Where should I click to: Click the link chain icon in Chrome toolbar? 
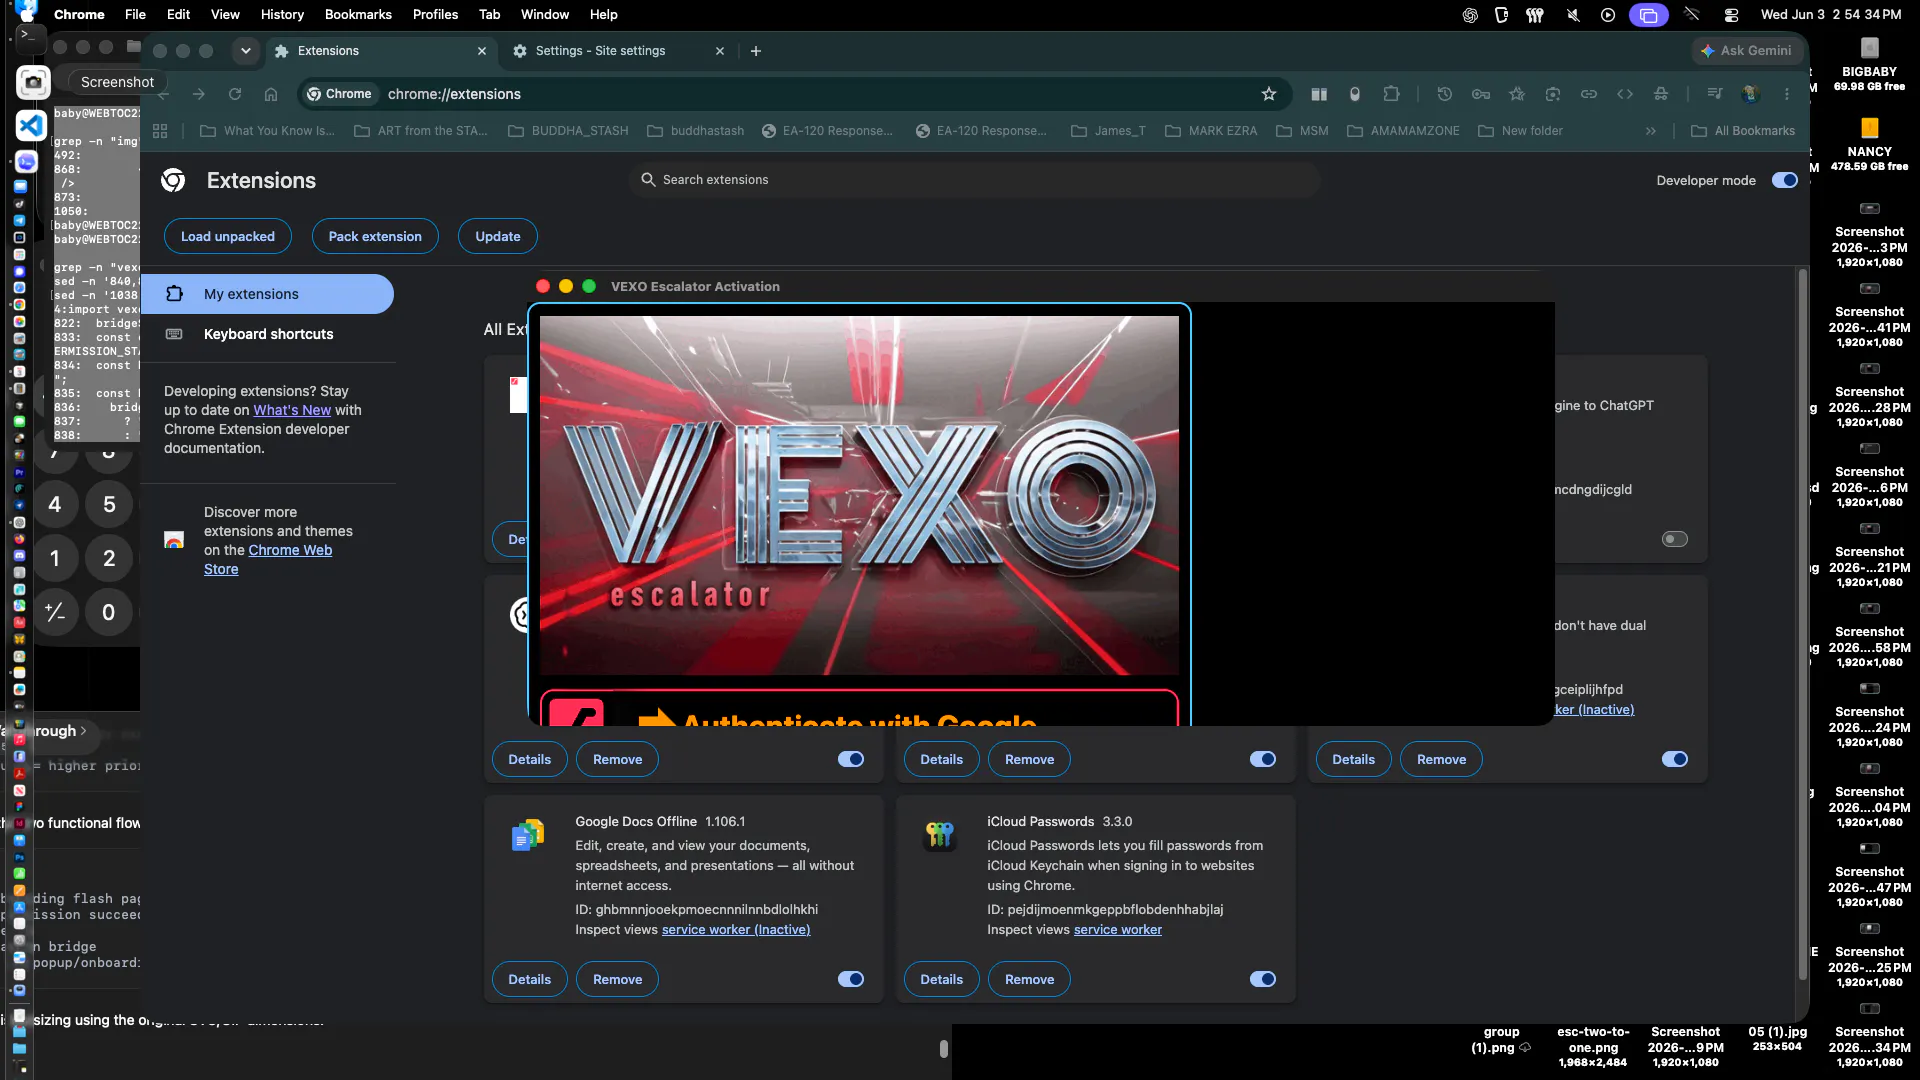click(x=1589, y=94)
